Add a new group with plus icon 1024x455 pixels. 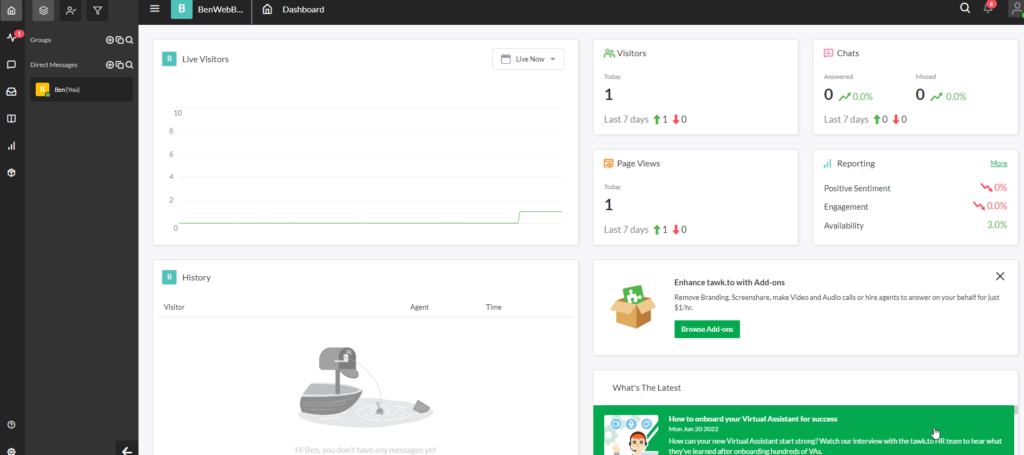click(110, 40)
